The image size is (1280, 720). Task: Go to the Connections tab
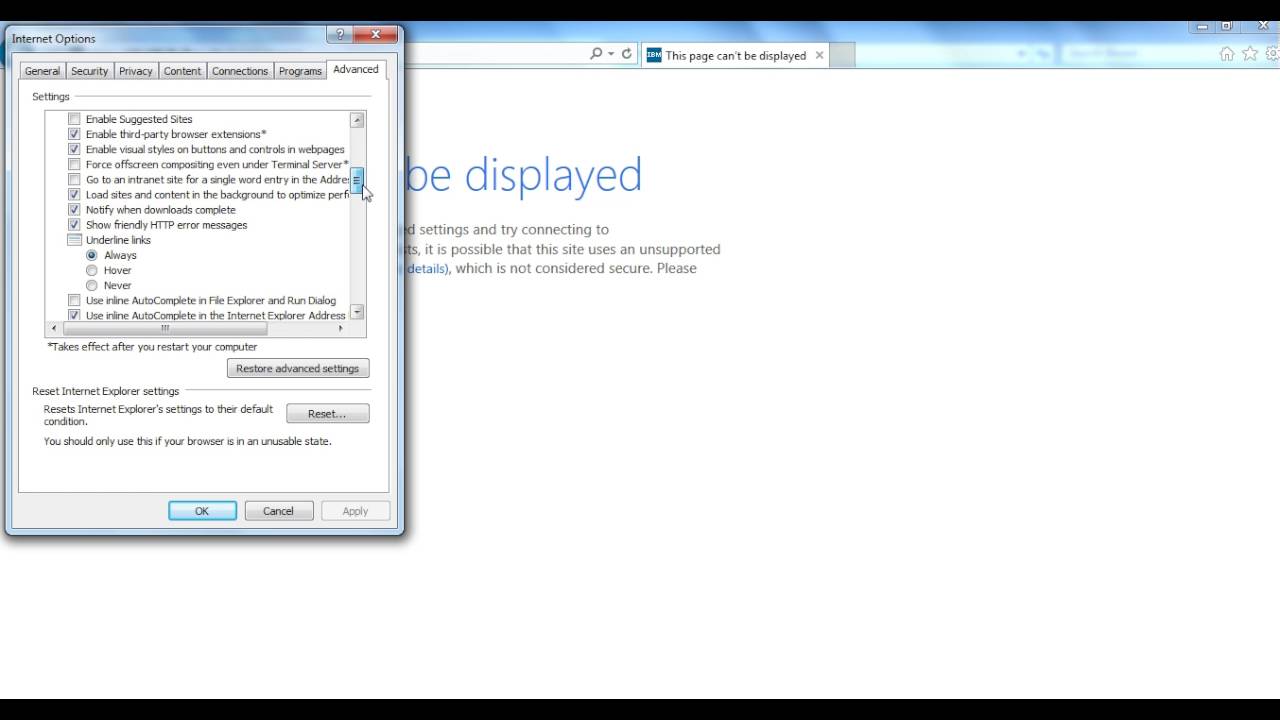240,71
